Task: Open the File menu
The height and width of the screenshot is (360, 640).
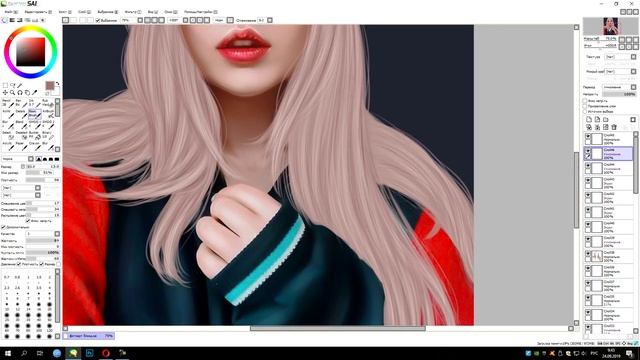Action: [11, 12]
